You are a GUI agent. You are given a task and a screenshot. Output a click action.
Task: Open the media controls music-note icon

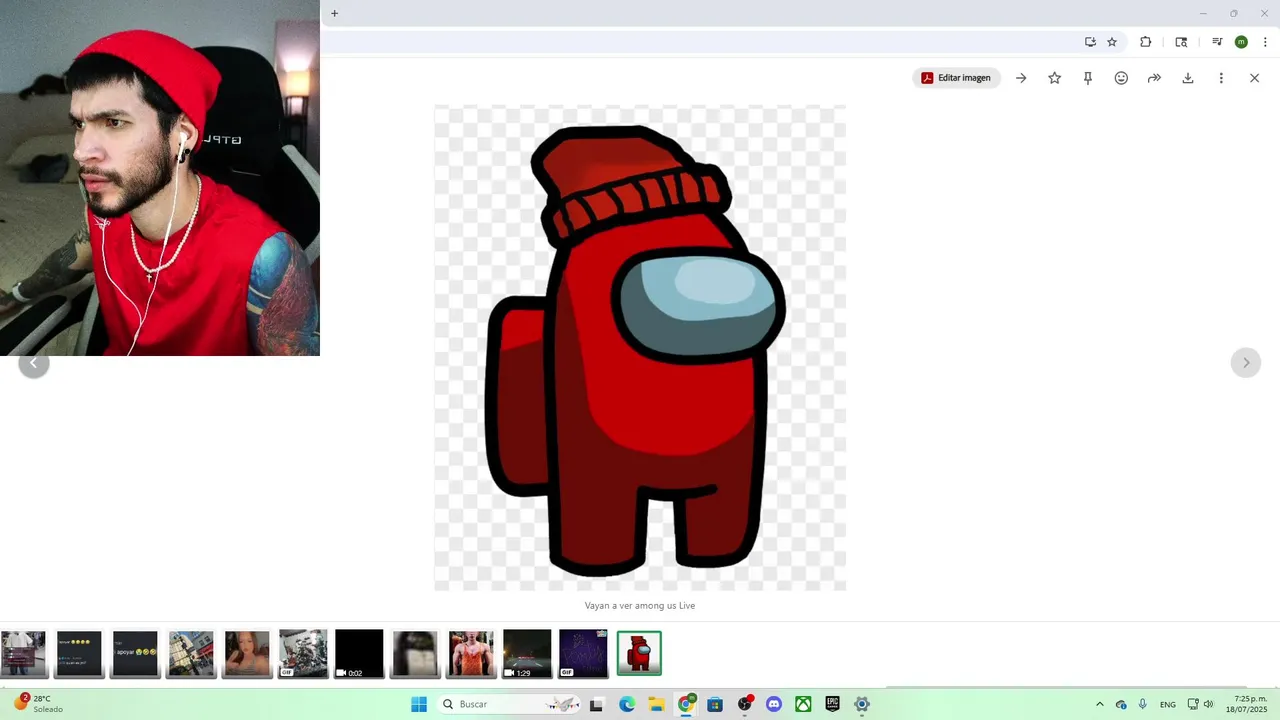pyautogui.click(x=1217, y=42)
